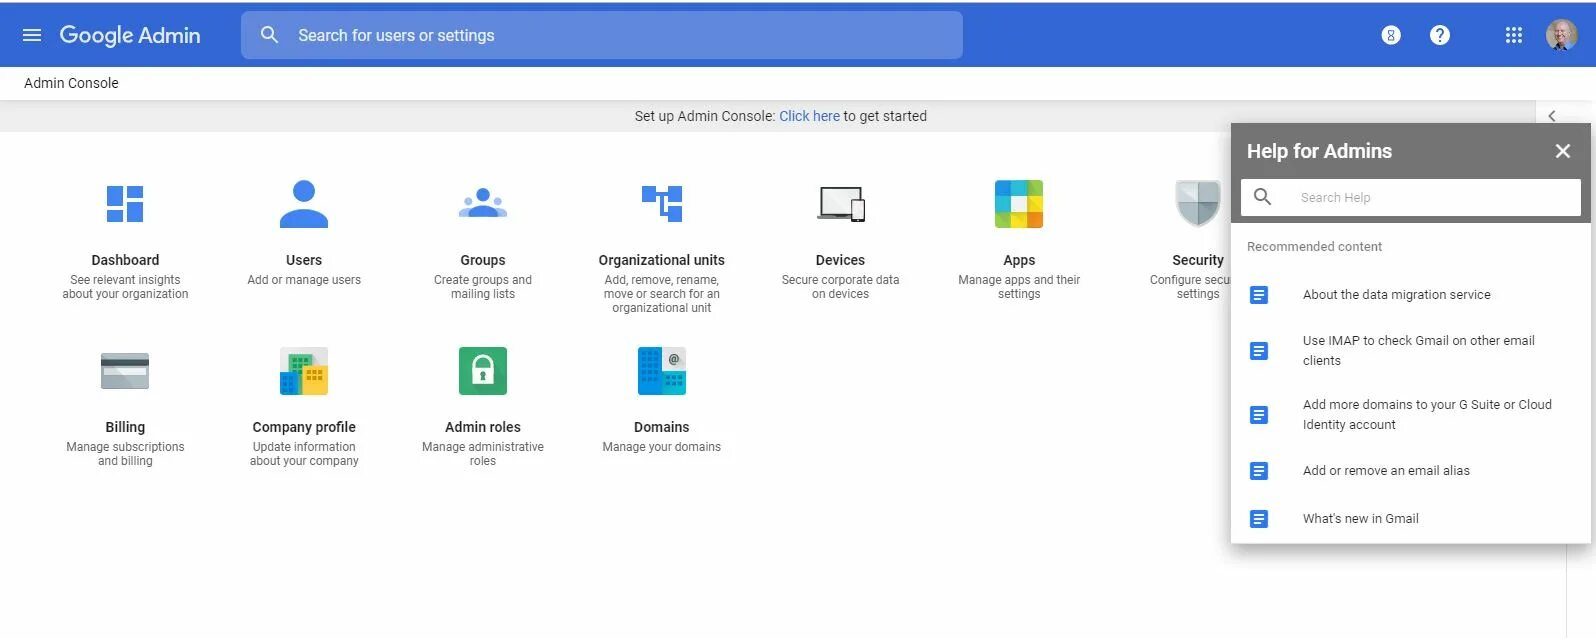Viewport: 1596px width, 638px height.
Task: Open the Google apps grid launcher
Action: coord(1514,35)
